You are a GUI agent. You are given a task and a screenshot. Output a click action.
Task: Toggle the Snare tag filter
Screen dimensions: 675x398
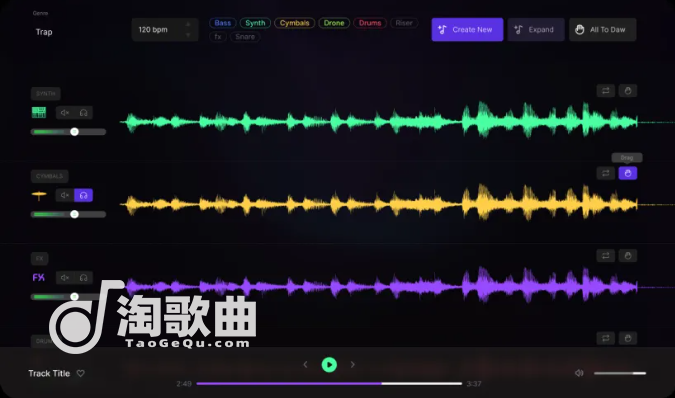point(245,37)
